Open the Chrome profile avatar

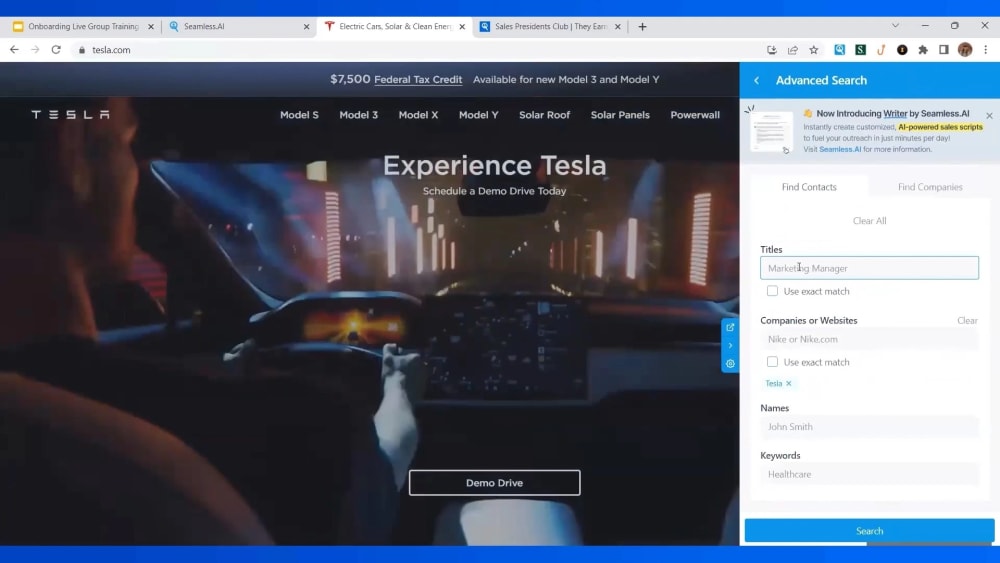[965, 50]
